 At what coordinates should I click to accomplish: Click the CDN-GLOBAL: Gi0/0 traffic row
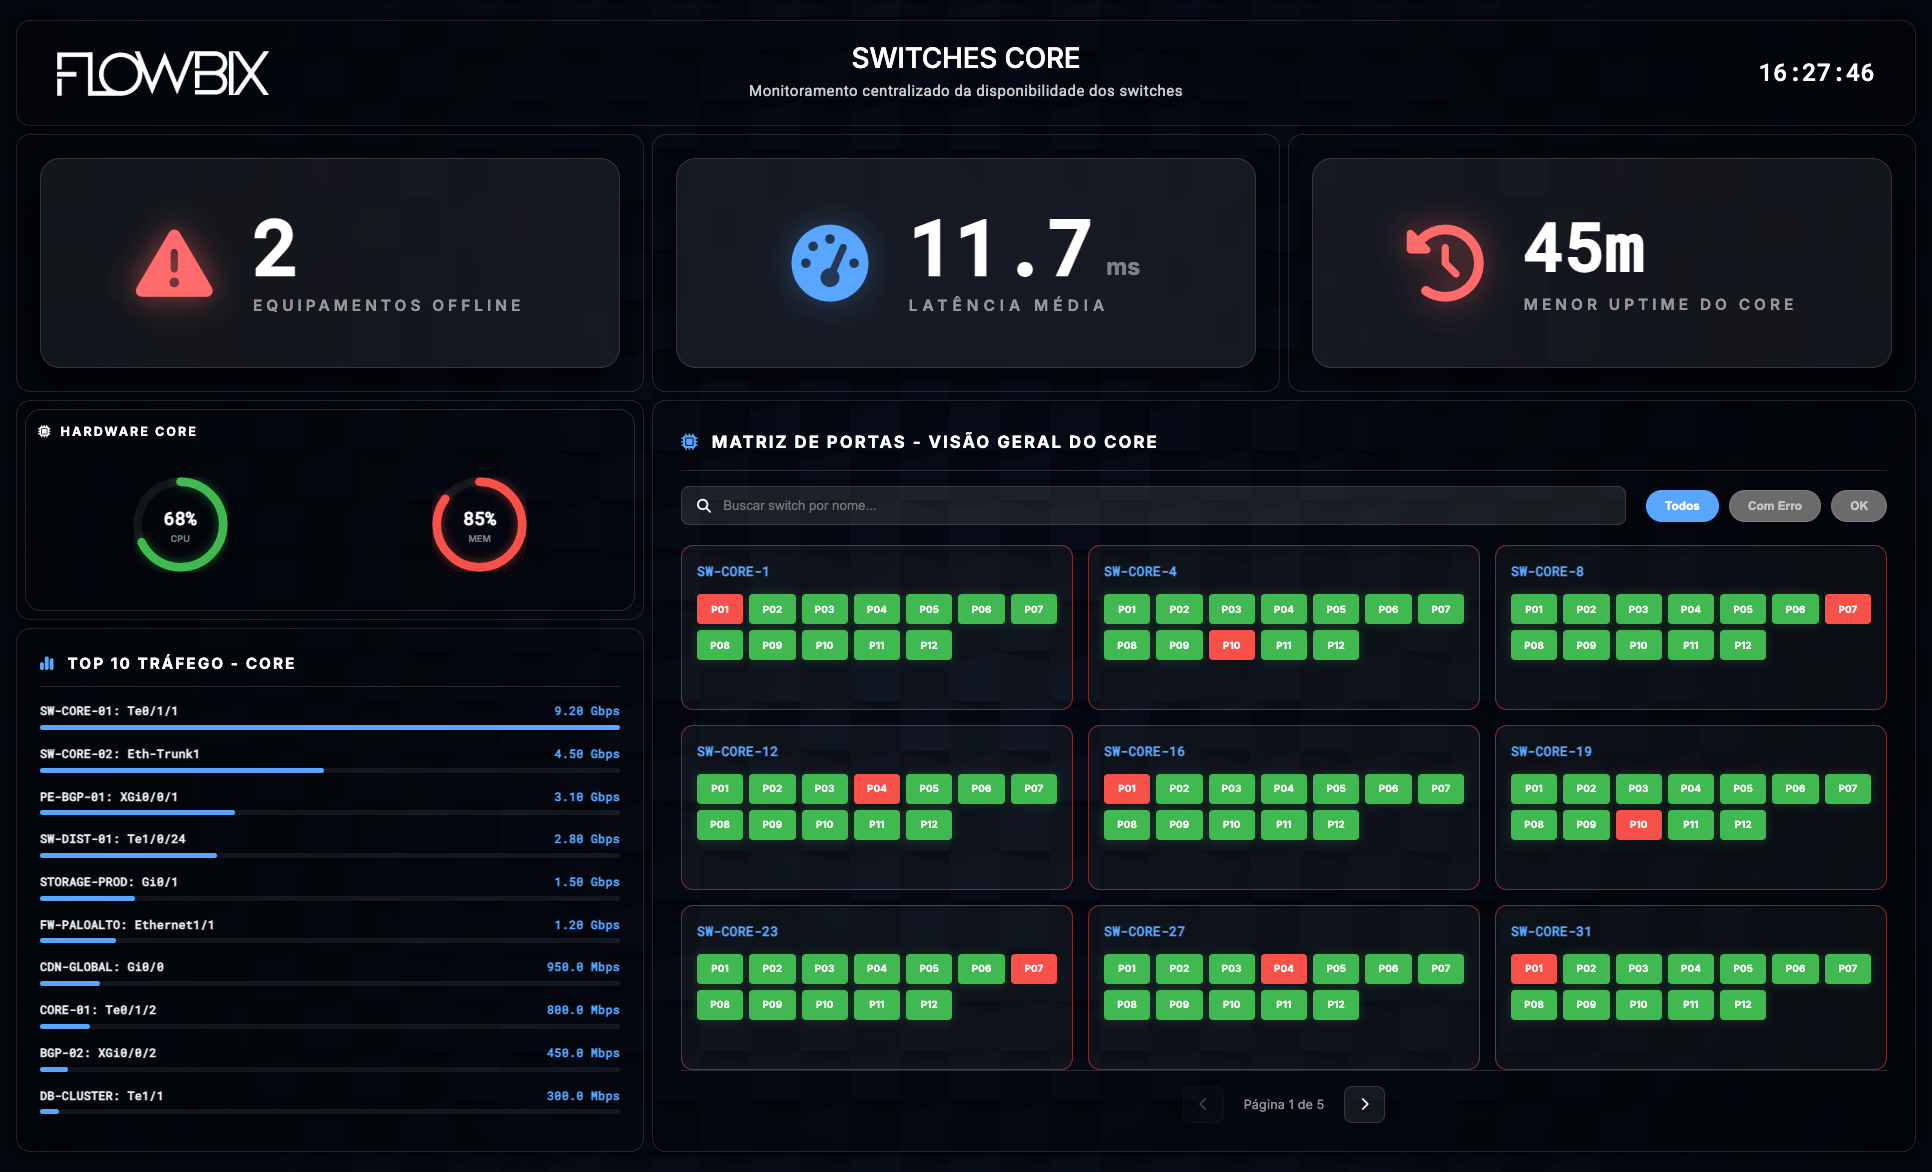click(330, 972)
